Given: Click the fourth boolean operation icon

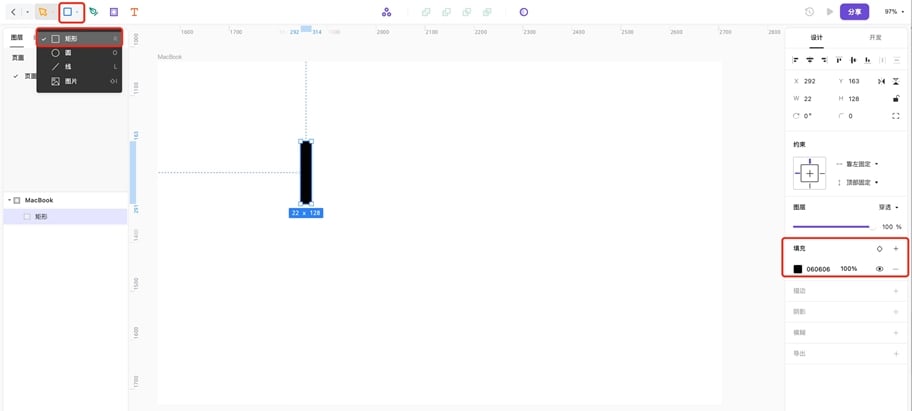Looking at the screenshot, I should [487, 12].
